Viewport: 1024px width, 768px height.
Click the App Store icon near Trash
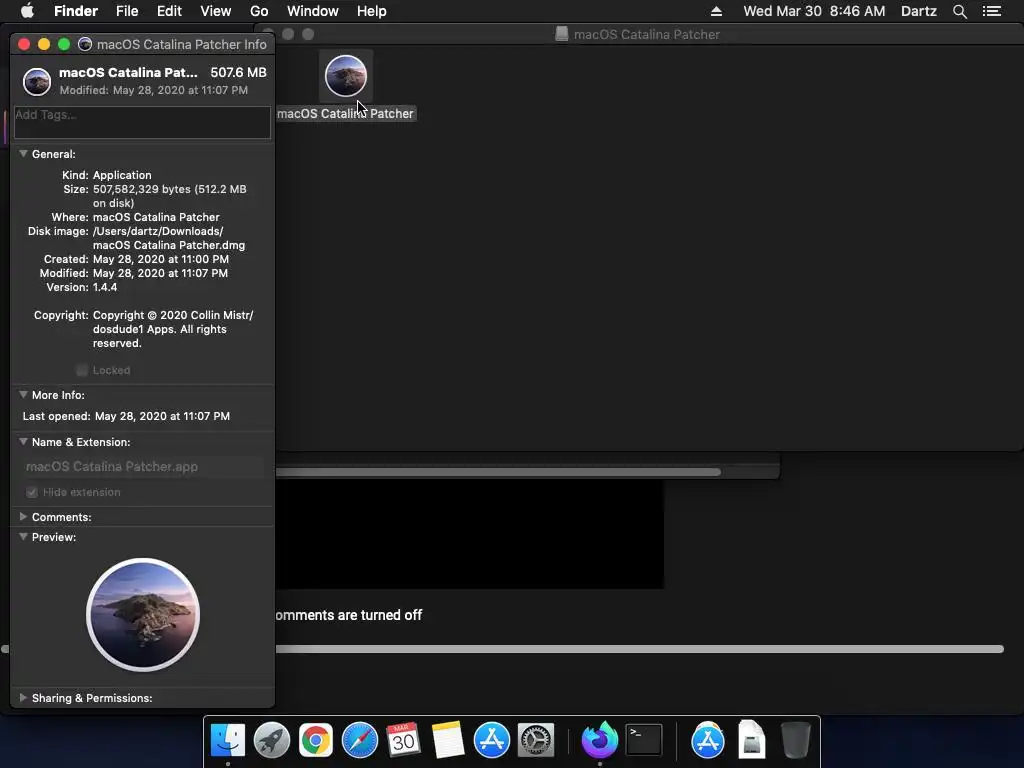click(707, 740)
